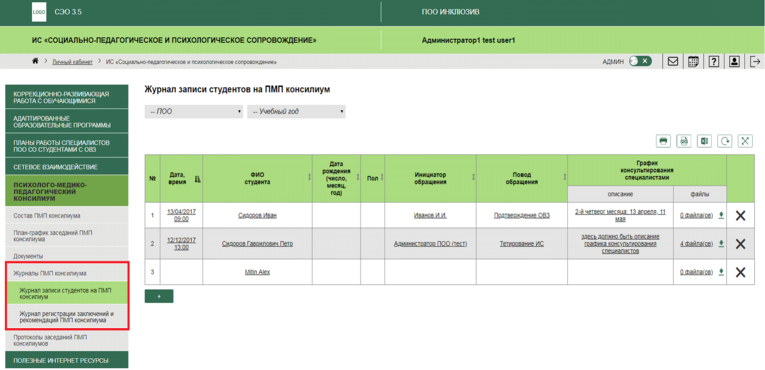Refresh the table with the circular arrow icon
The width and height of the screenshot is (765, 370).
[x=725, y=141]
